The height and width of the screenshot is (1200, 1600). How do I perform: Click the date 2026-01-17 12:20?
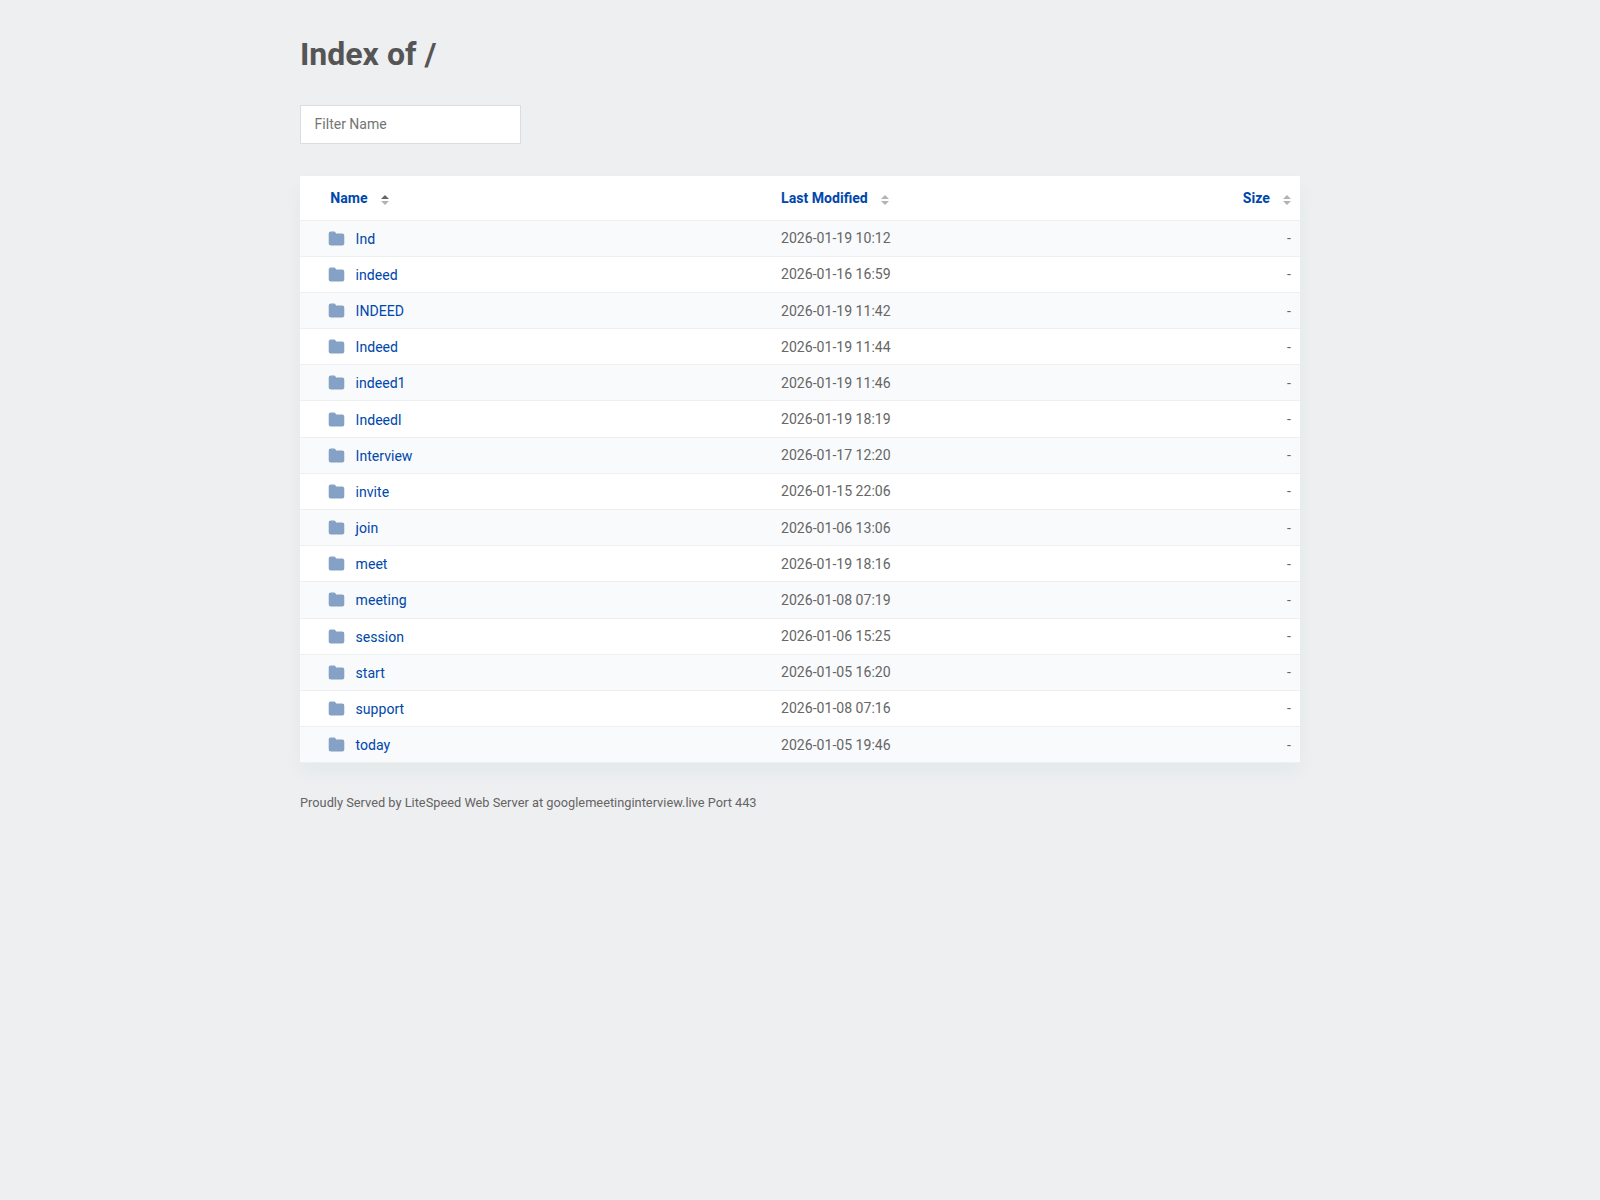pyautogui.click(x=836, y=455)
